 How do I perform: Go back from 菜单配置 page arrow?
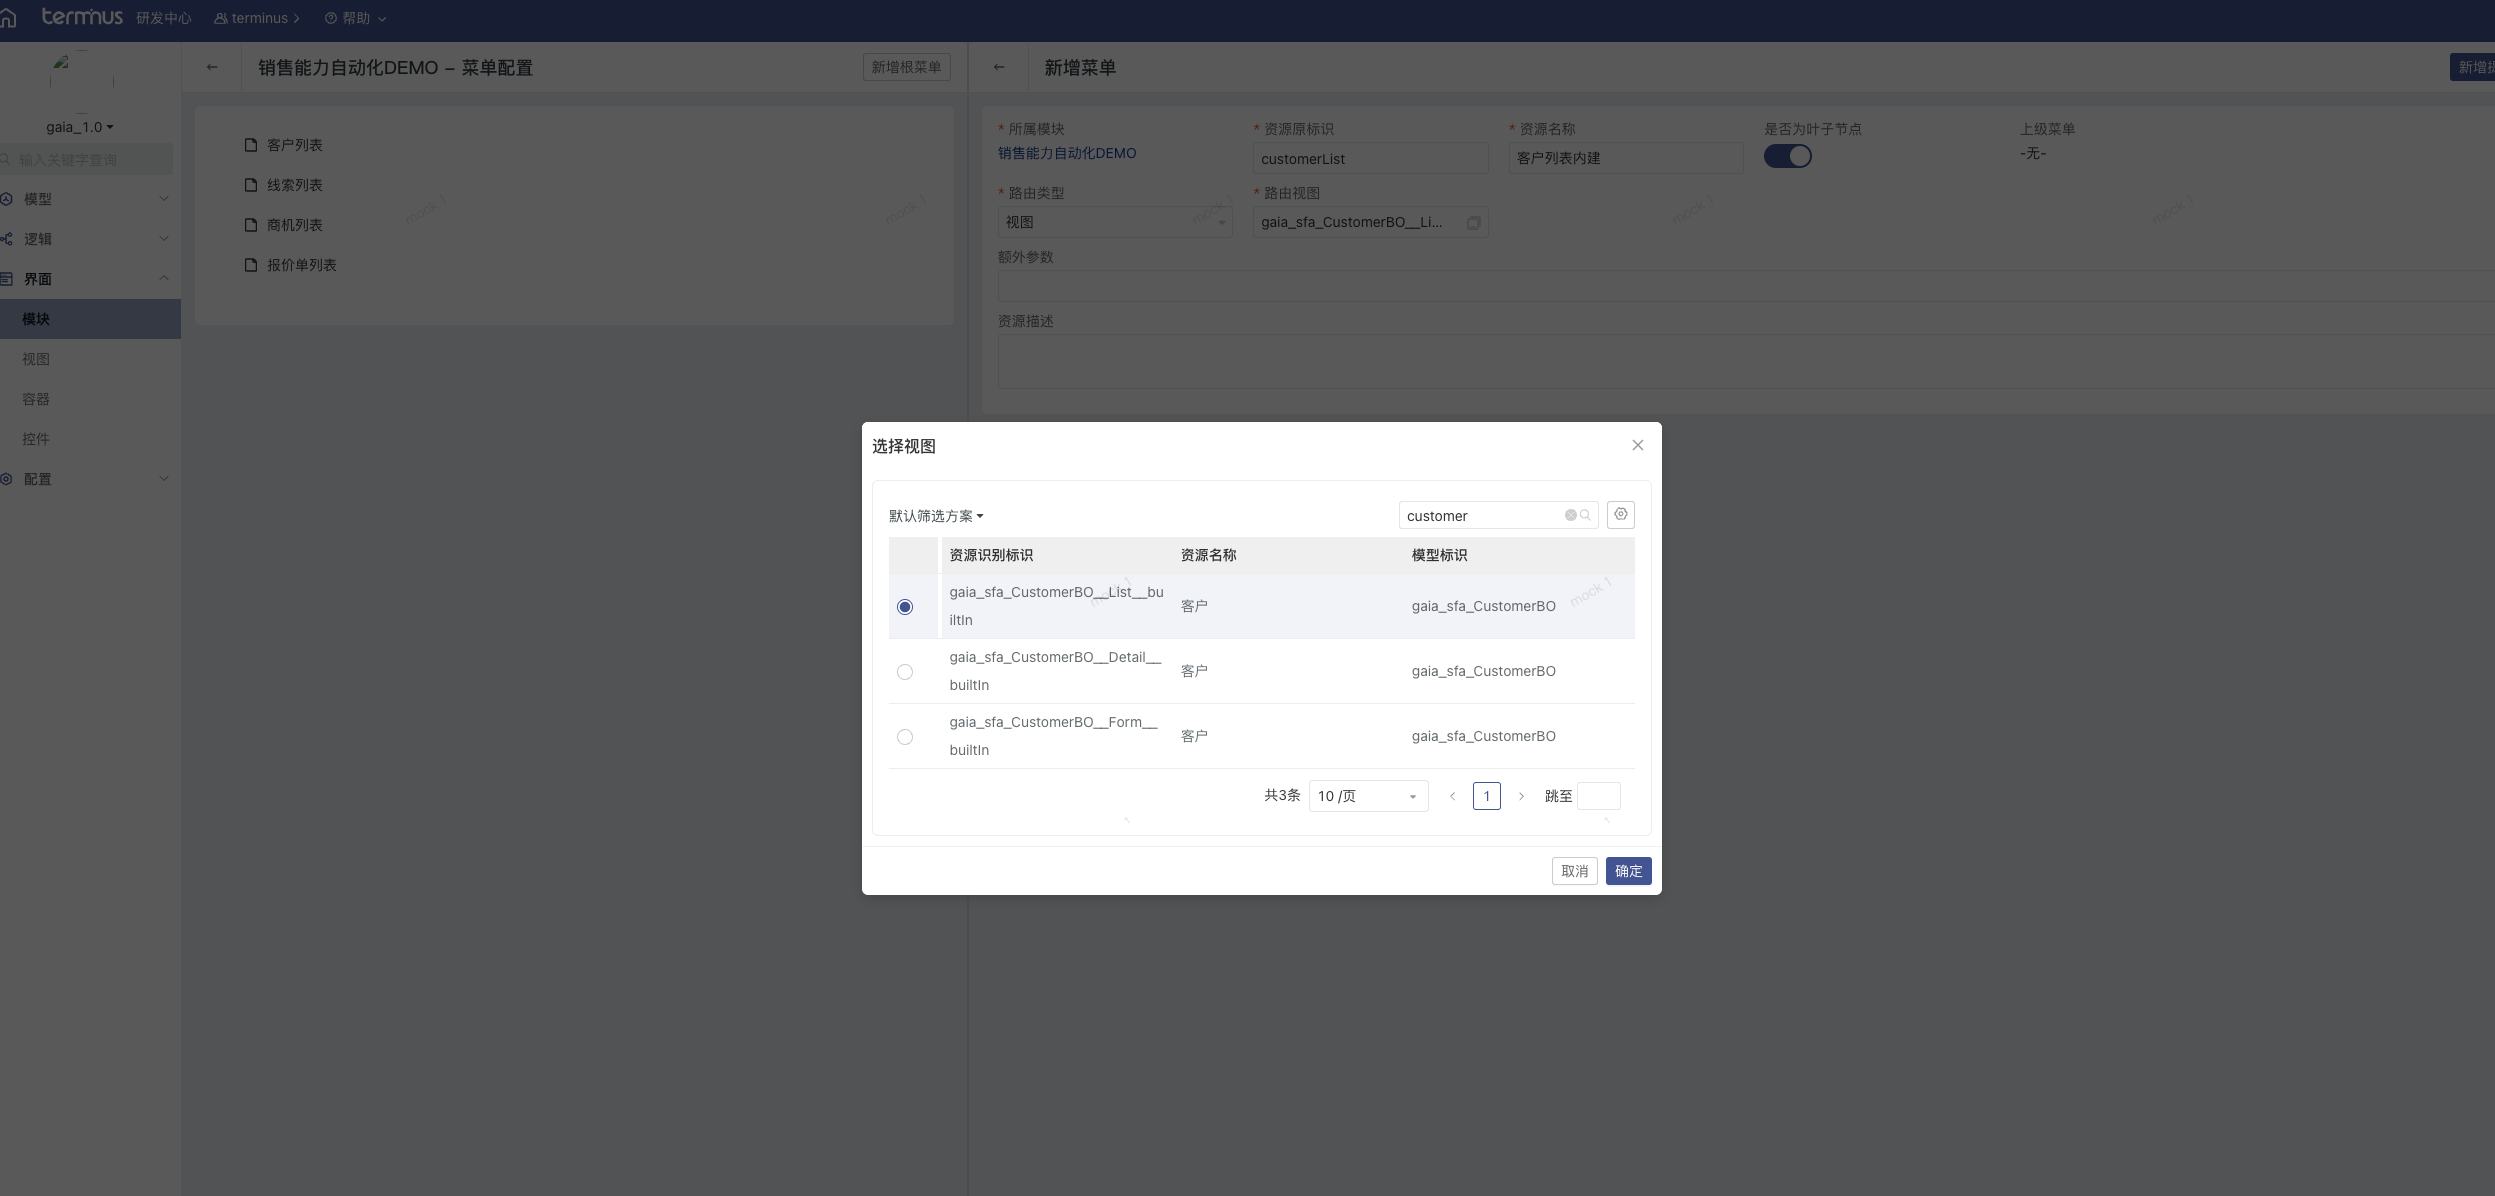click(212, 67)
